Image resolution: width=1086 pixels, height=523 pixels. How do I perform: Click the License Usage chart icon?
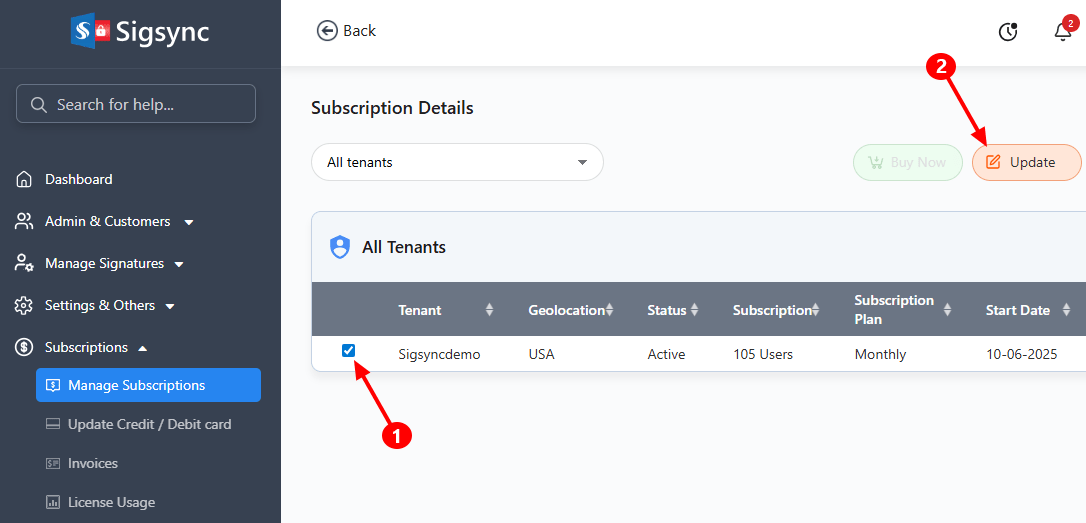pyautogui.click(x=53, y=503)
